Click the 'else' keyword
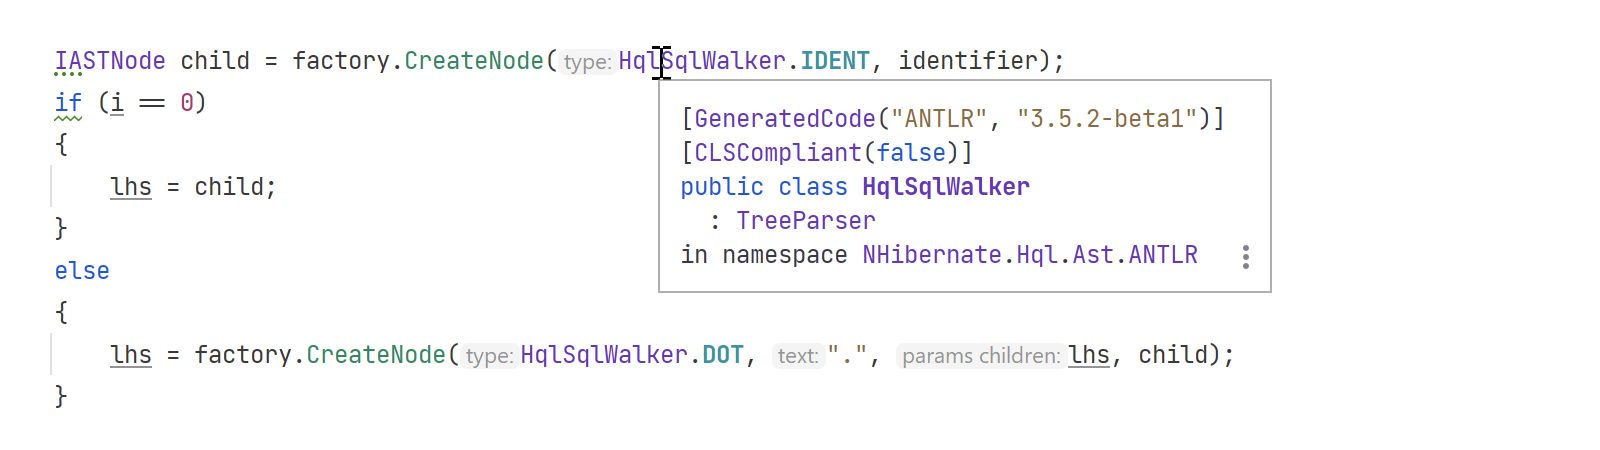Image resolution: width=1600 pixels, height=450 pixels. (82, 271)
